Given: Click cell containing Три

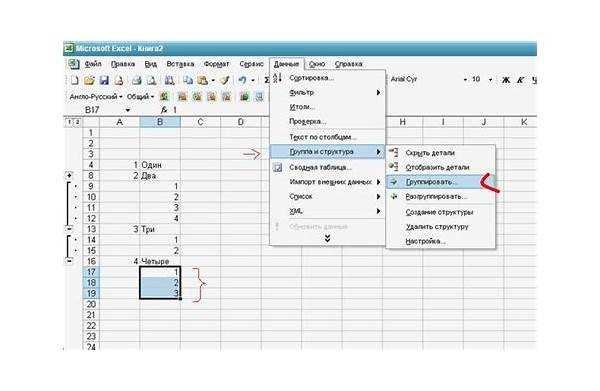Looking at the screenshot, I should coord(160,229).
